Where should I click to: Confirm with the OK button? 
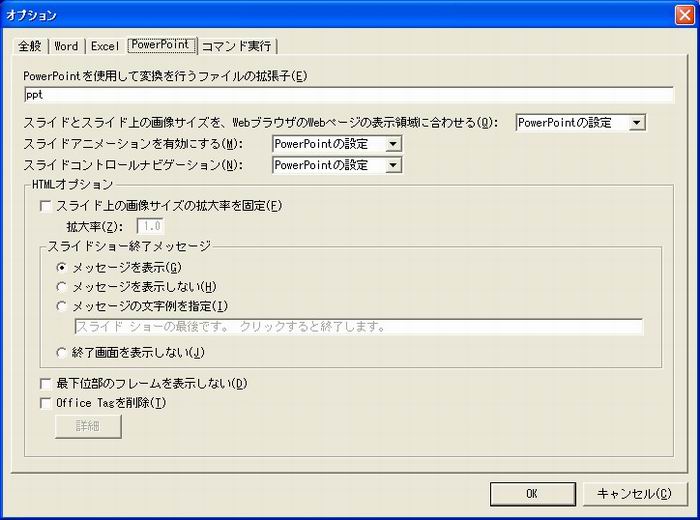click(x=533, y=494)
